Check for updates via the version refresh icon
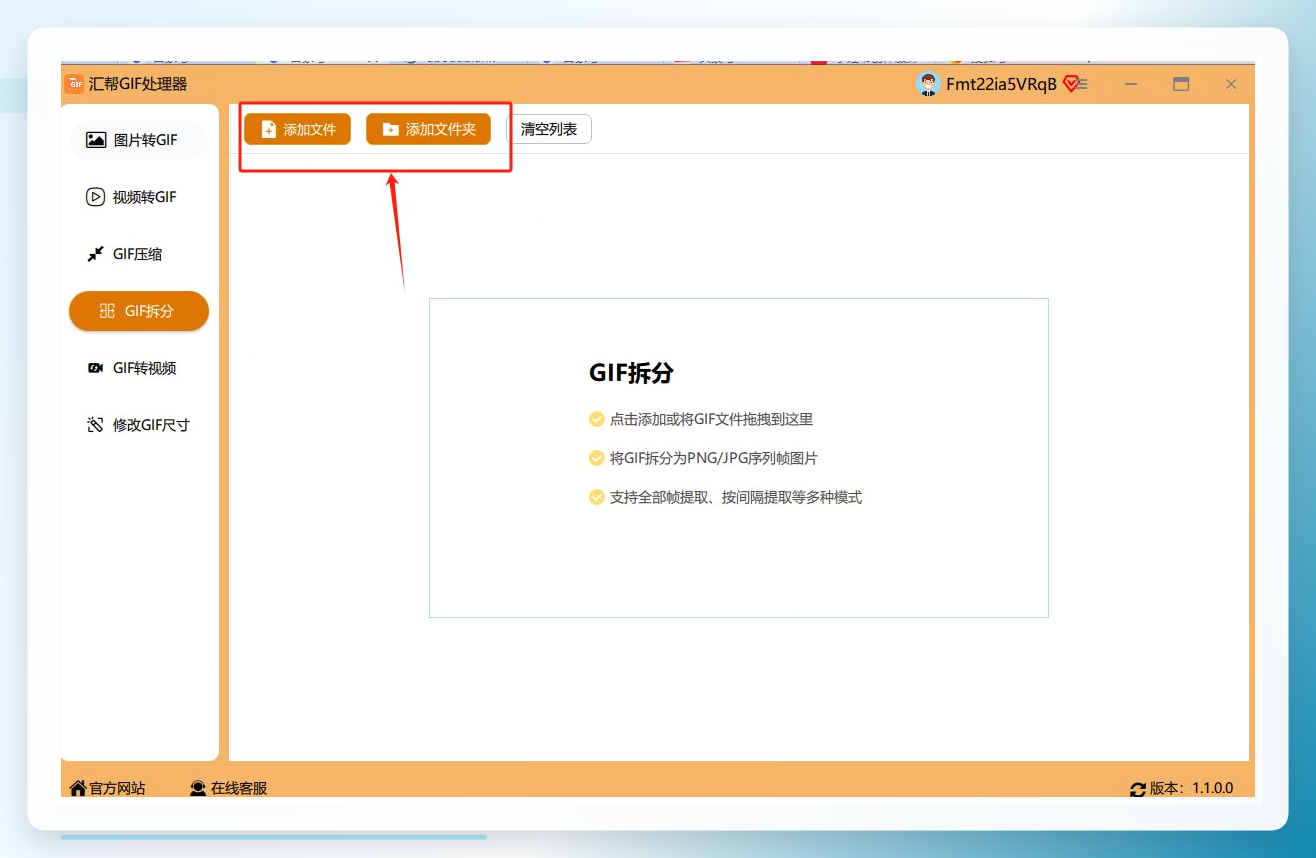 click(1138, 789)
